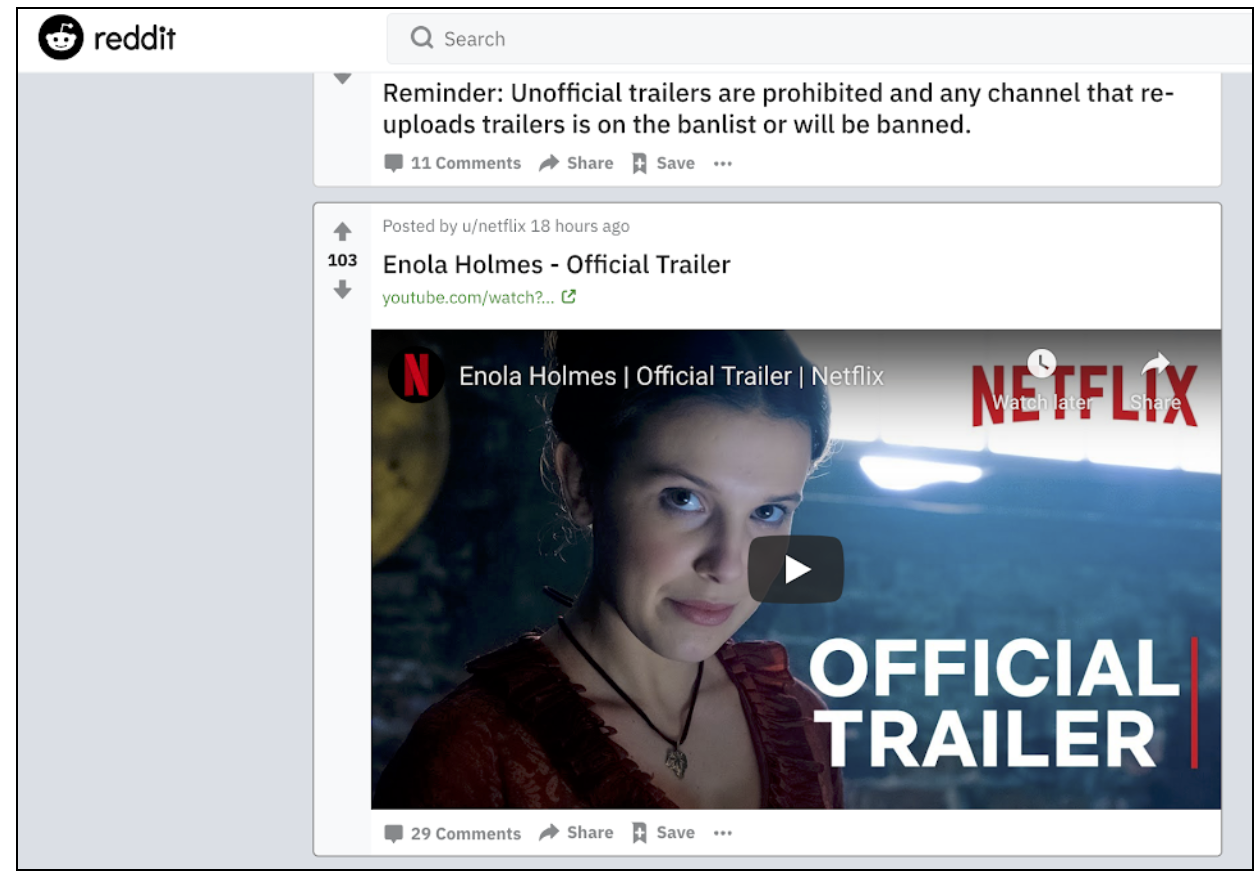The width and height of the screenshot is (1257, 883).
Task: Focus the Reddit search field
Action: tap(800, 39)
